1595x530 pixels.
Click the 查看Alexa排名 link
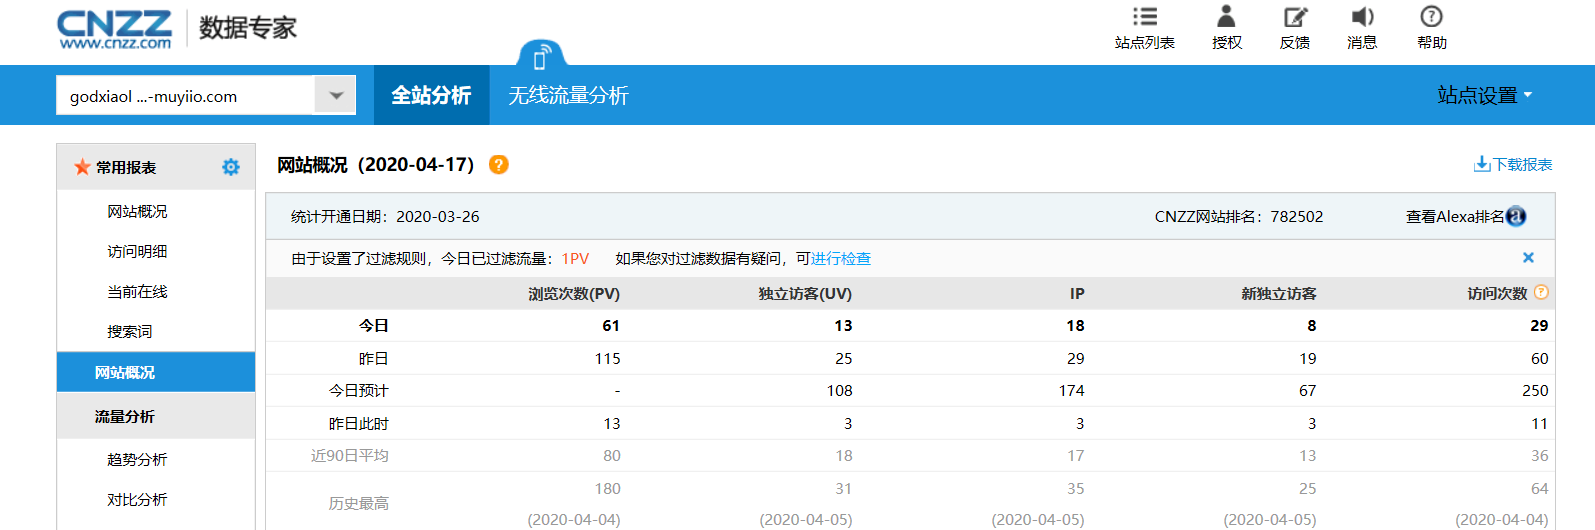[x=1455, y=216]
